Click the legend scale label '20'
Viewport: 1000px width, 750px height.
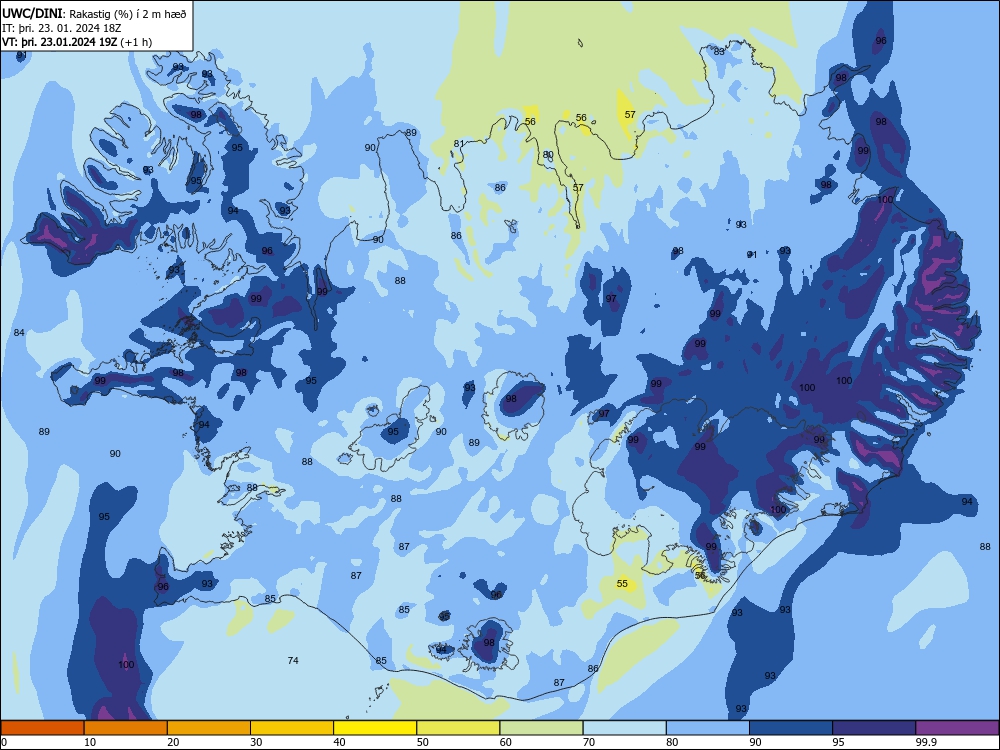tap(173, 742)
